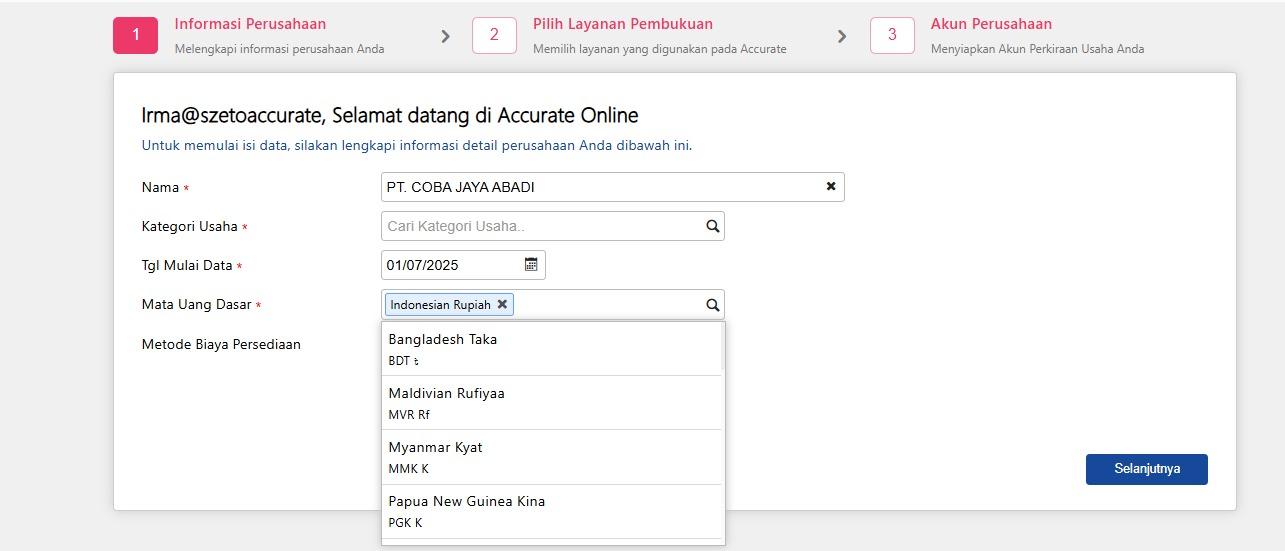Viewport: 1285px width, 551px height.
Task: Click the MMK K currency code text
Action: 408,469
